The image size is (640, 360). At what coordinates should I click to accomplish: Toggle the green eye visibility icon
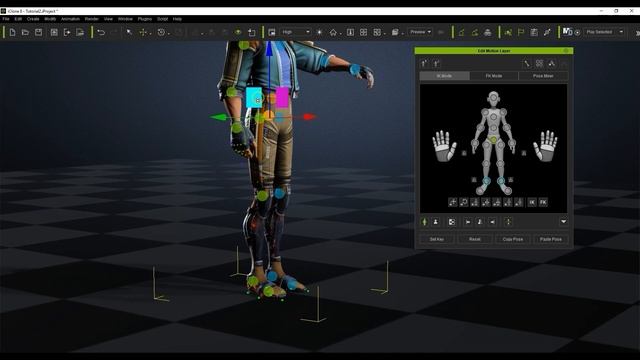pos(238,32)
